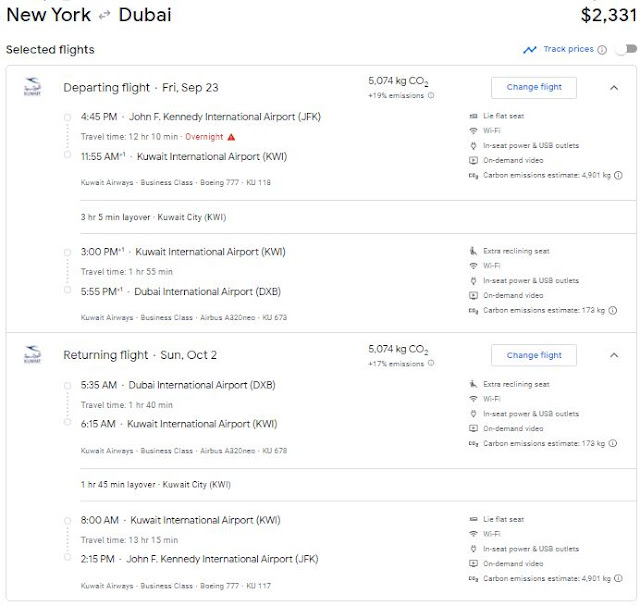Click Kuwait Airways Boeing 777 KU 117 details
Viewport: 640px width, 606px height.
[176, 586]
